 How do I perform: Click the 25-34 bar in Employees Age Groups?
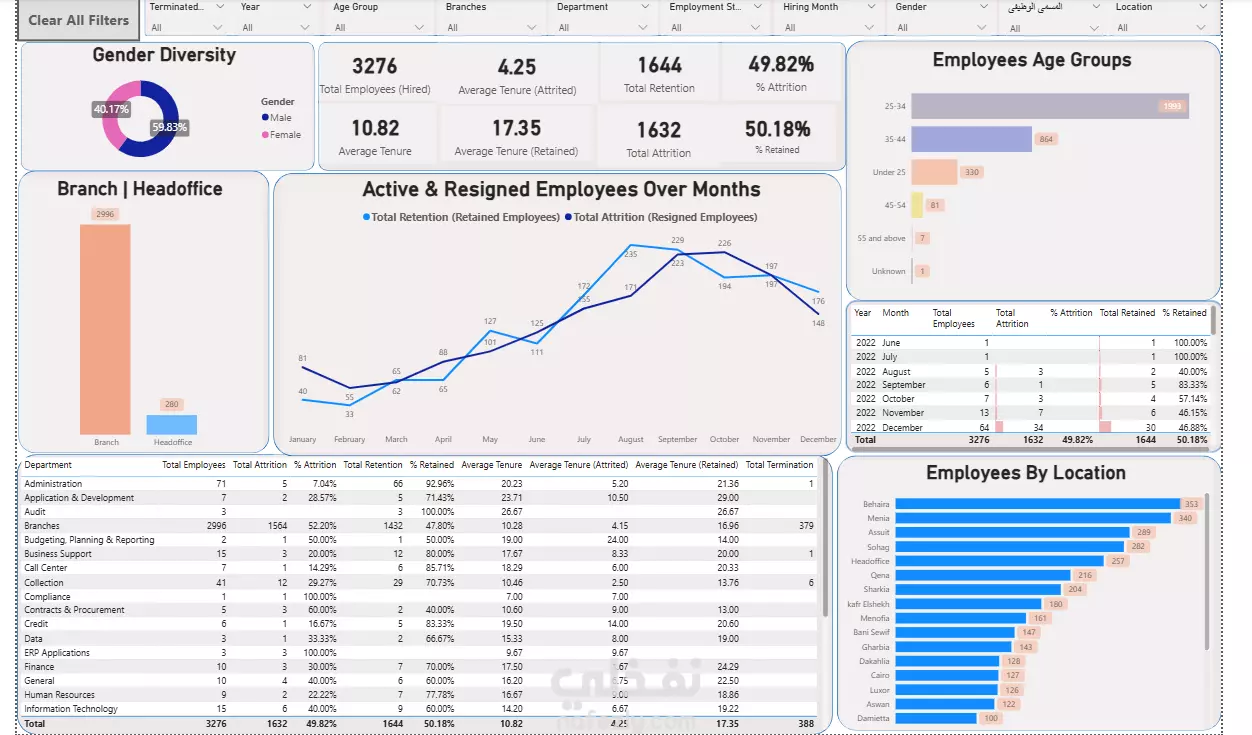tap(1050, 106)
